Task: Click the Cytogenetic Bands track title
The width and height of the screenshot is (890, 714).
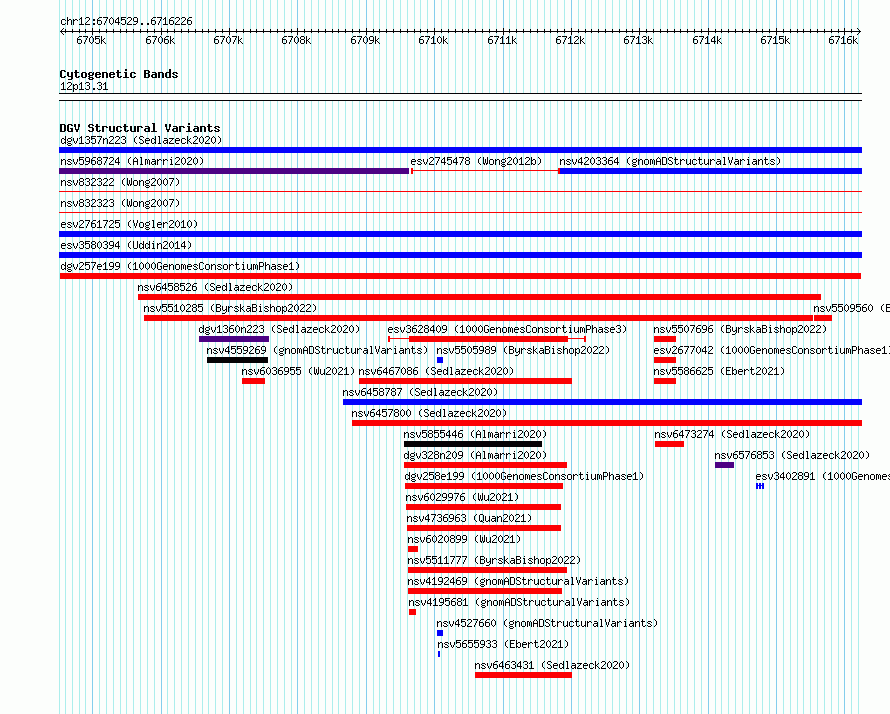Action: (119, 74)
